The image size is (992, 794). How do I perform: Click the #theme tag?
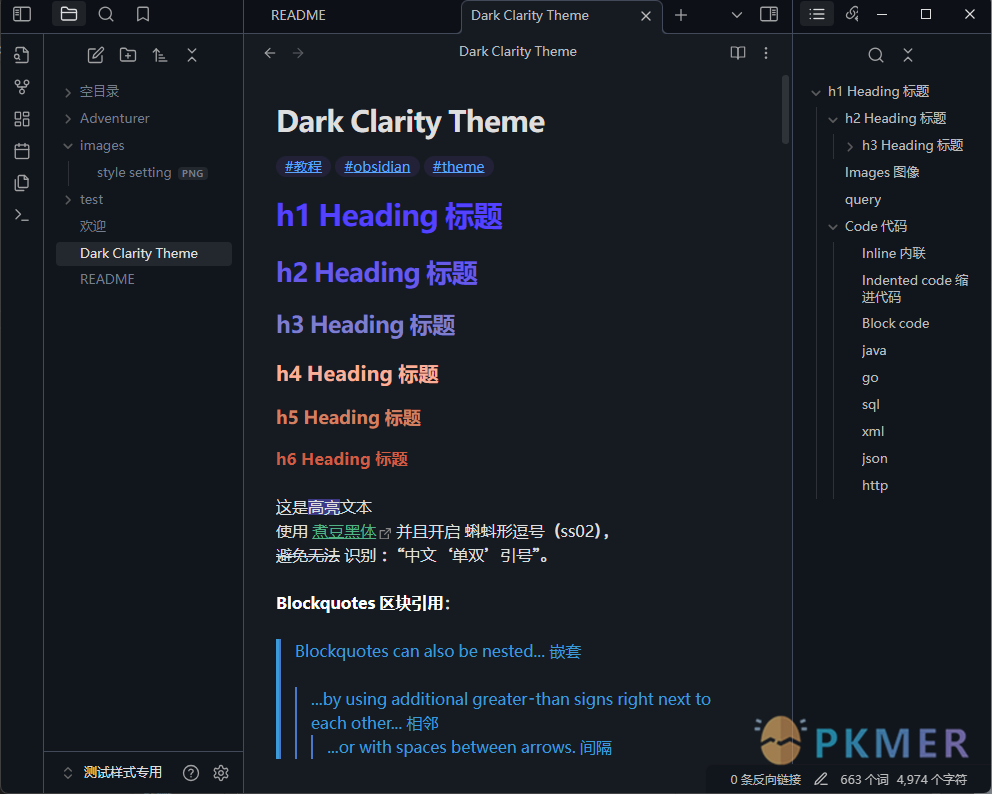click(x=458, y=166)
